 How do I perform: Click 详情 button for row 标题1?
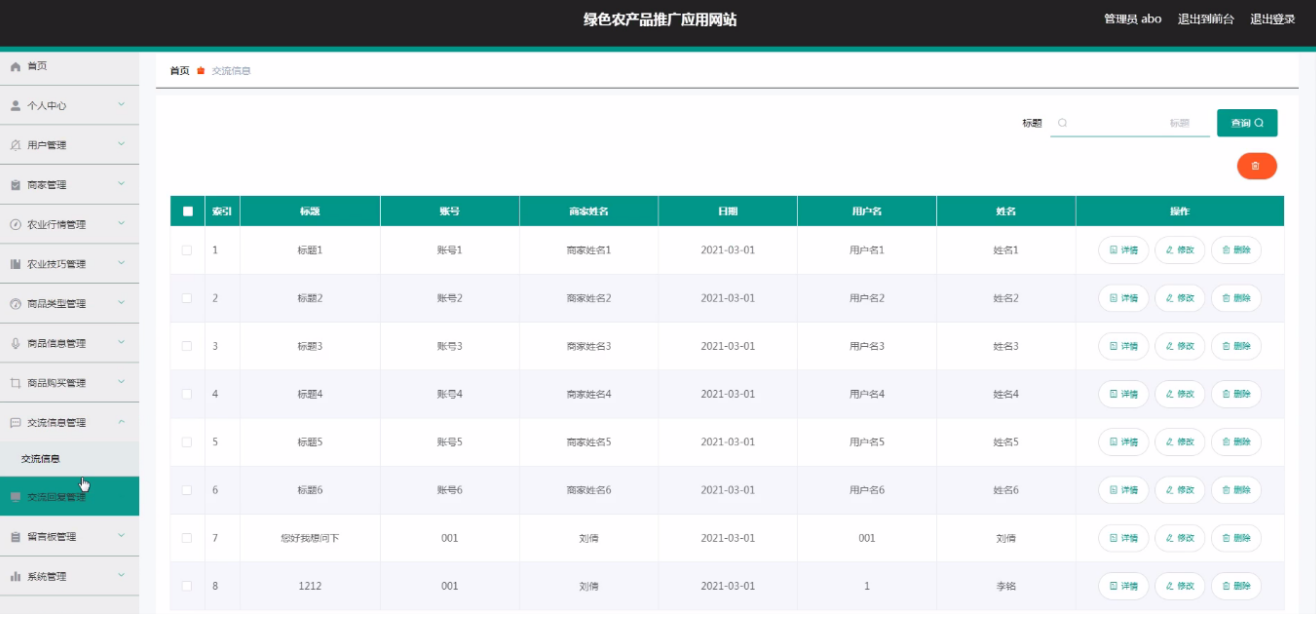coord(1124,250)
